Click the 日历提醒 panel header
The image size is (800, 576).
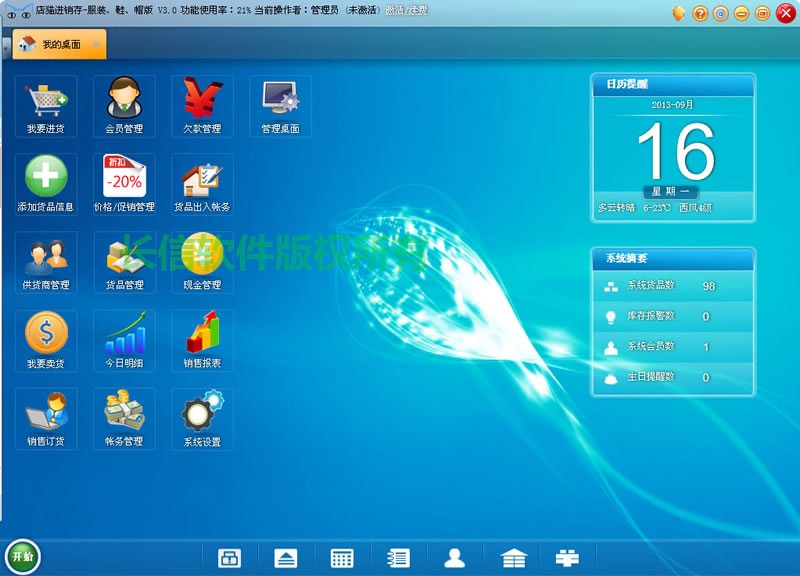pos(673,85)
